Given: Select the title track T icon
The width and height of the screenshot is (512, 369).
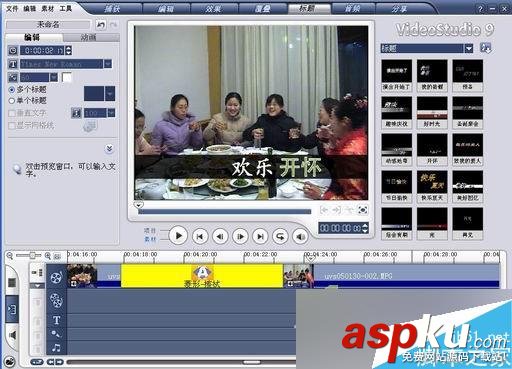Looking at the screenshot, I should pos(56,320).
